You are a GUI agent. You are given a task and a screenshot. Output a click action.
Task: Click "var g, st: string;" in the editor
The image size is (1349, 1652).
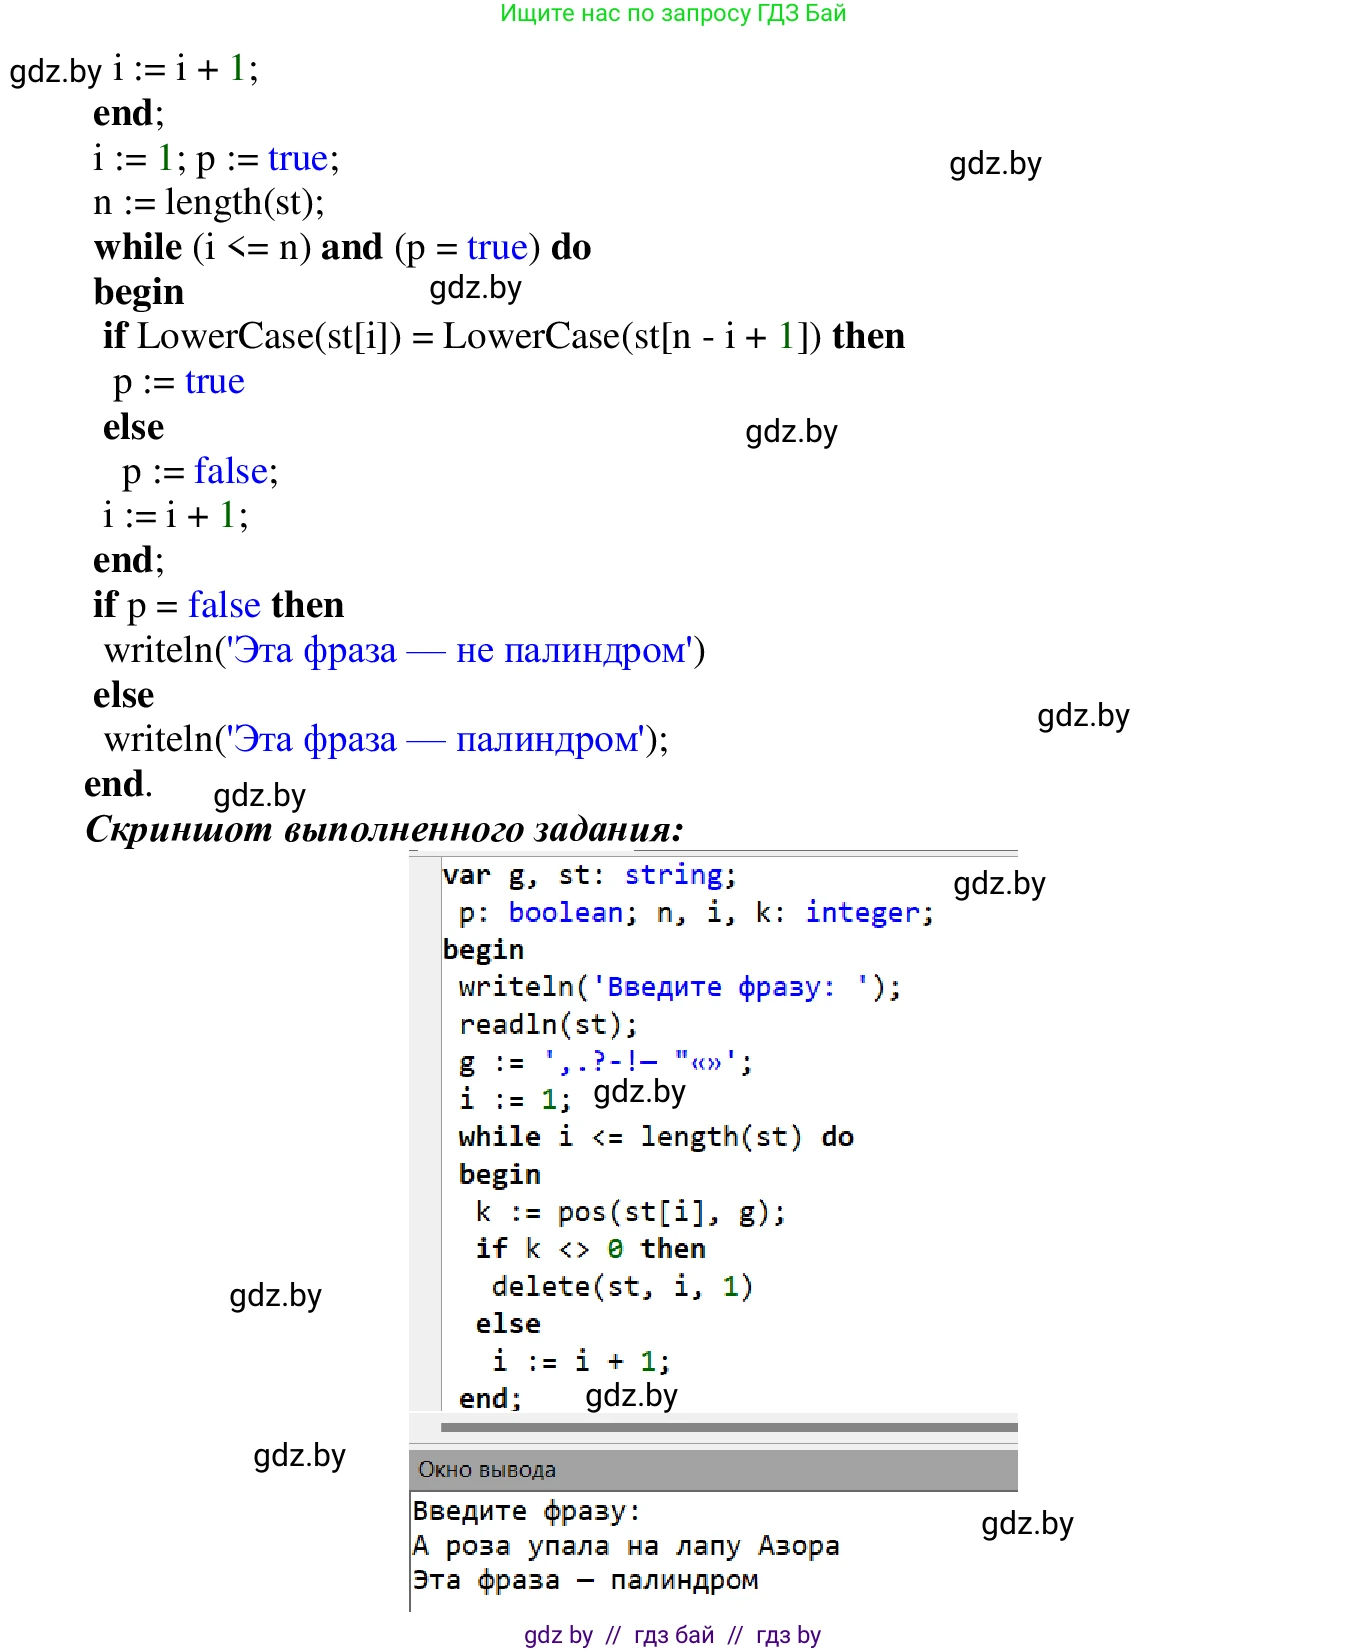(x=589, y=875)
